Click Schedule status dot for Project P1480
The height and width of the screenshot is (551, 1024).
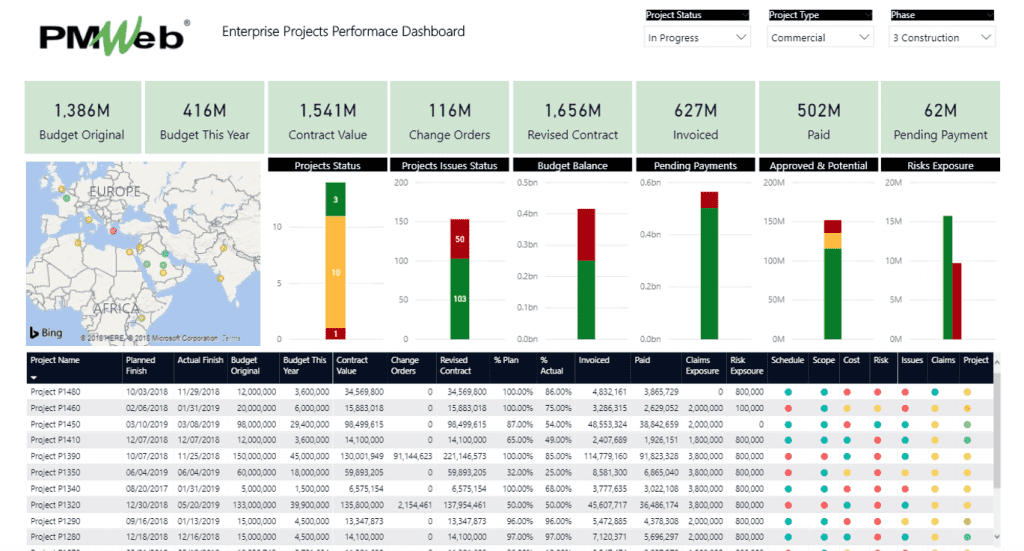coord(788,392)
